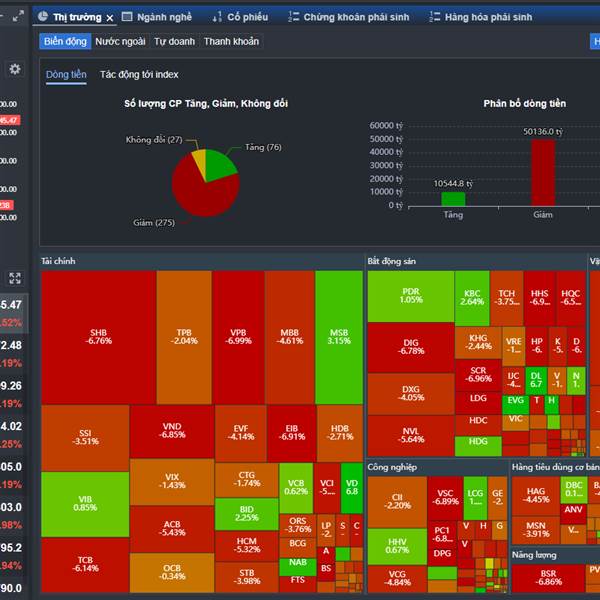Click the Năng lượng sector header
600x600 pixels.
(x=534, y=555)
